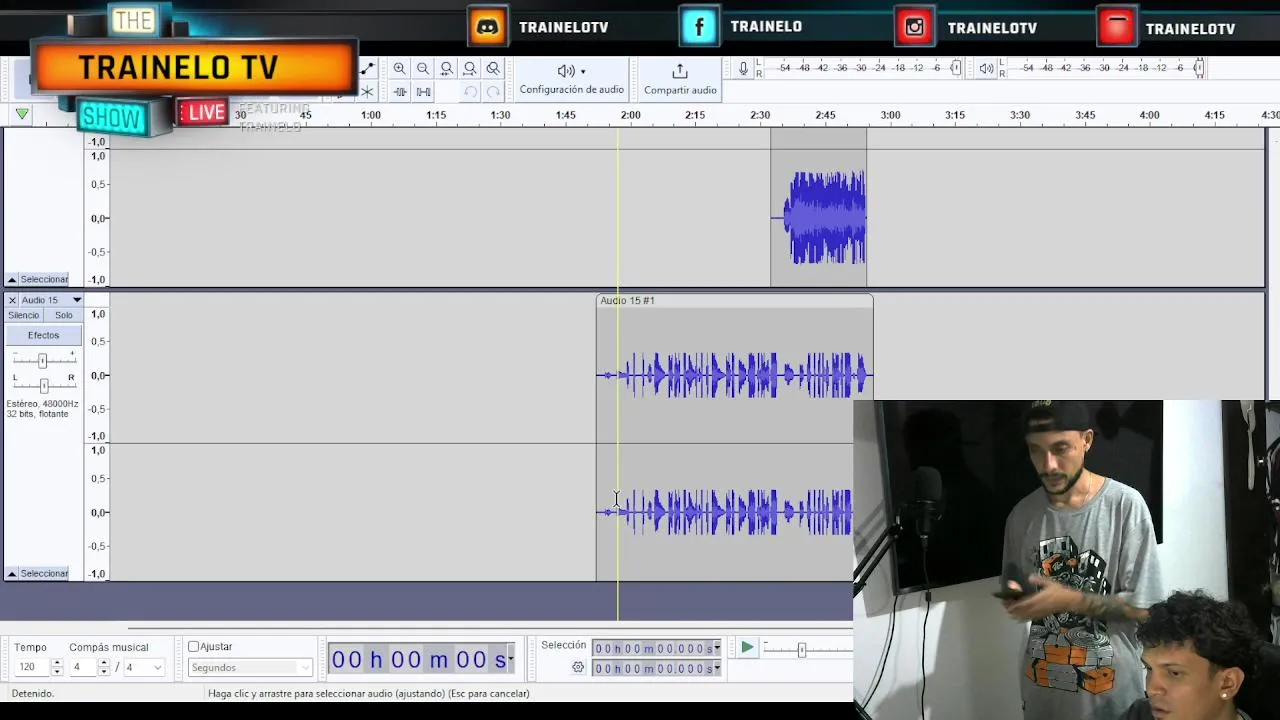
Task: Click recording level meter slider
Action: 956,68
